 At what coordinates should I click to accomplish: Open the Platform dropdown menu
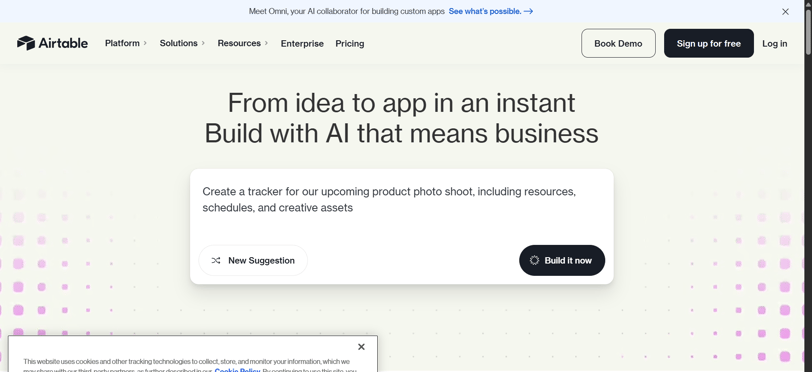126,44
